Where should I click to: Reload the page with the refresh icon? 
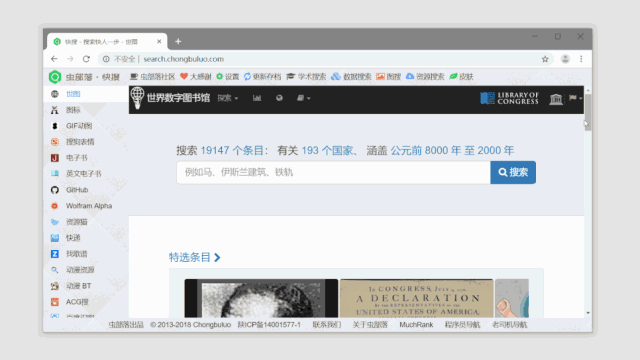[x=86, y=59]
